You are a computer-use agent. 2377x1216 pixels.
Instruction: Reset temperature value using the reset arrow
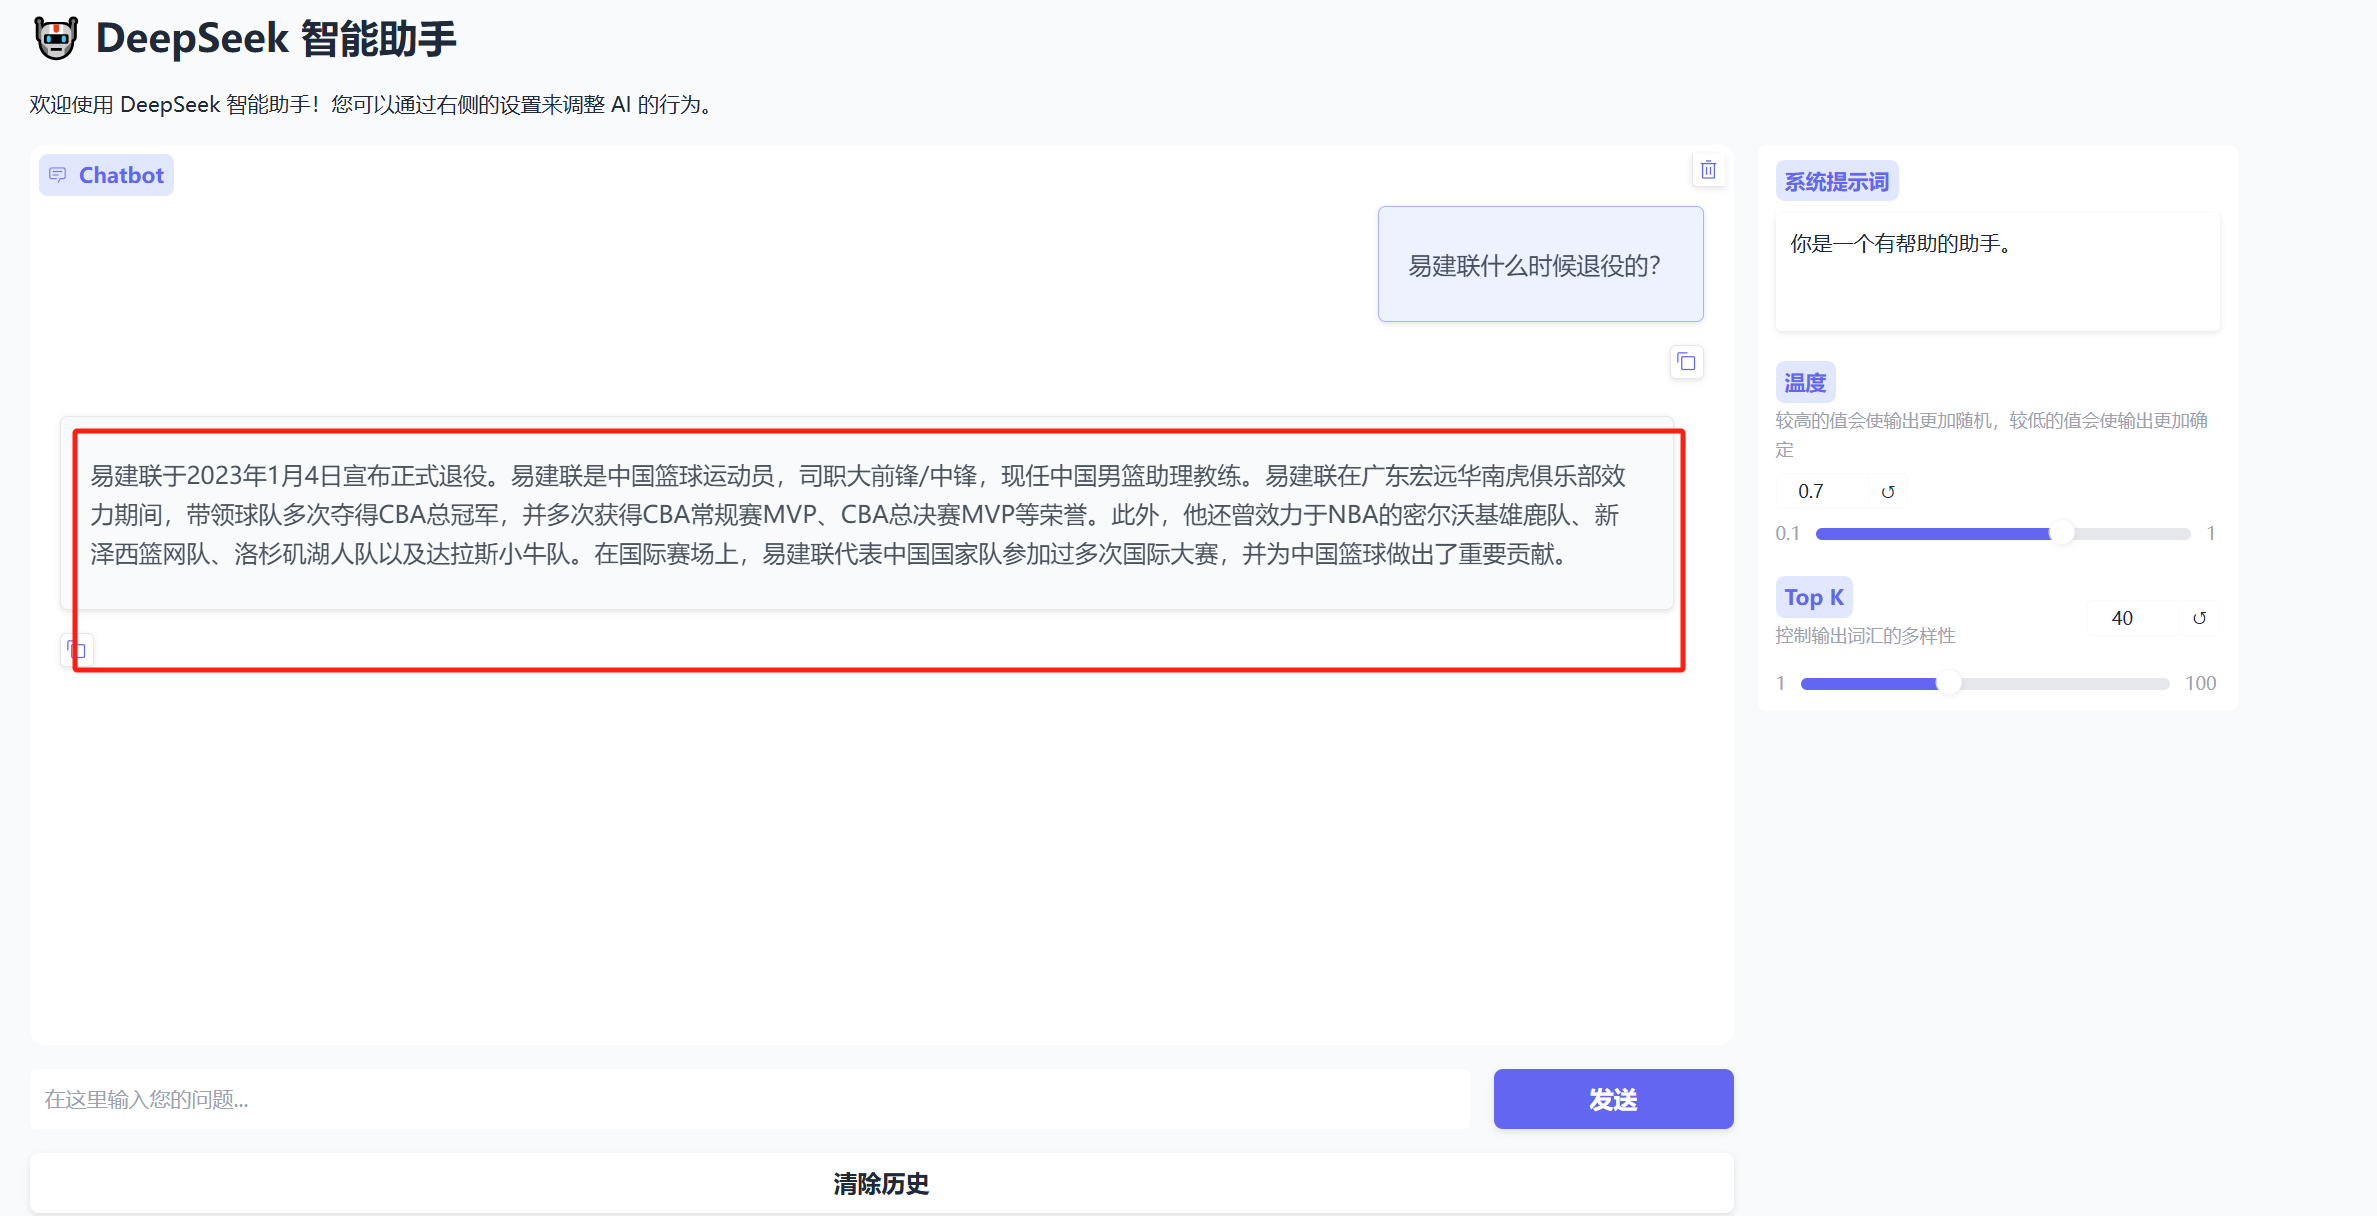coord(1888,492)
